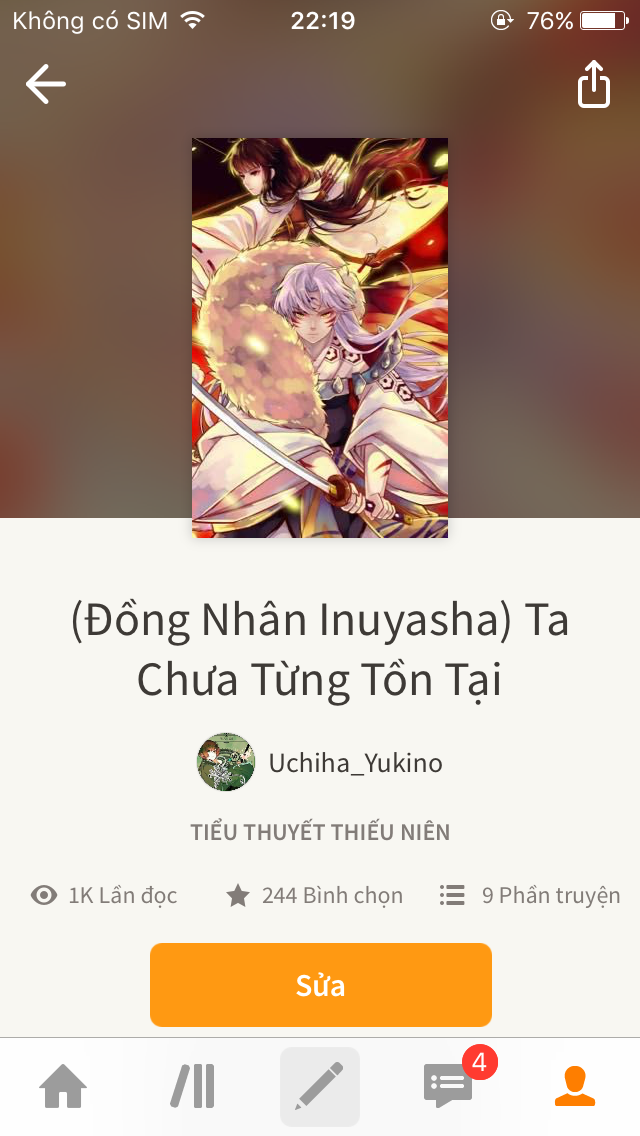Select the pencil Write tab
The image size is (640, 1136).
click(320, 1086)
